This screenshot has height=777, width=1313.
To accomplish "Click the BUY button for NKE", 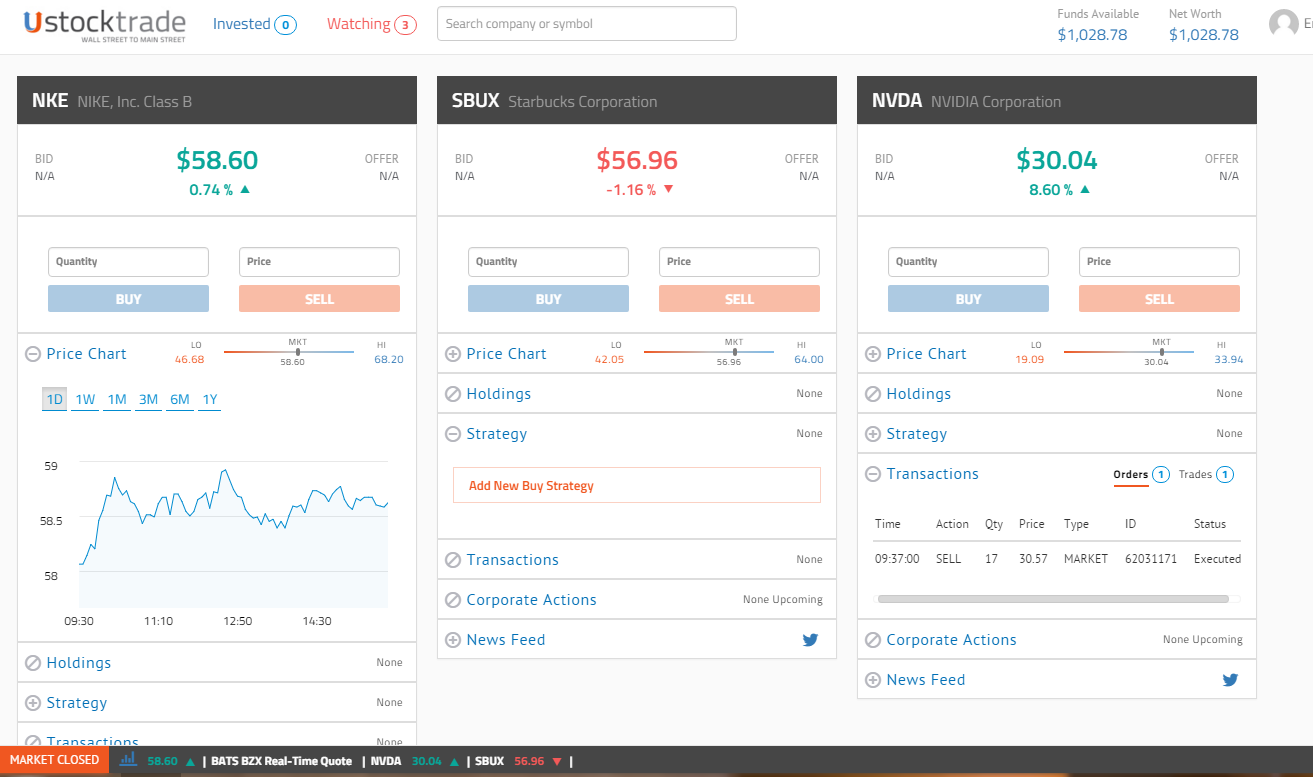I will pos(128,297).
